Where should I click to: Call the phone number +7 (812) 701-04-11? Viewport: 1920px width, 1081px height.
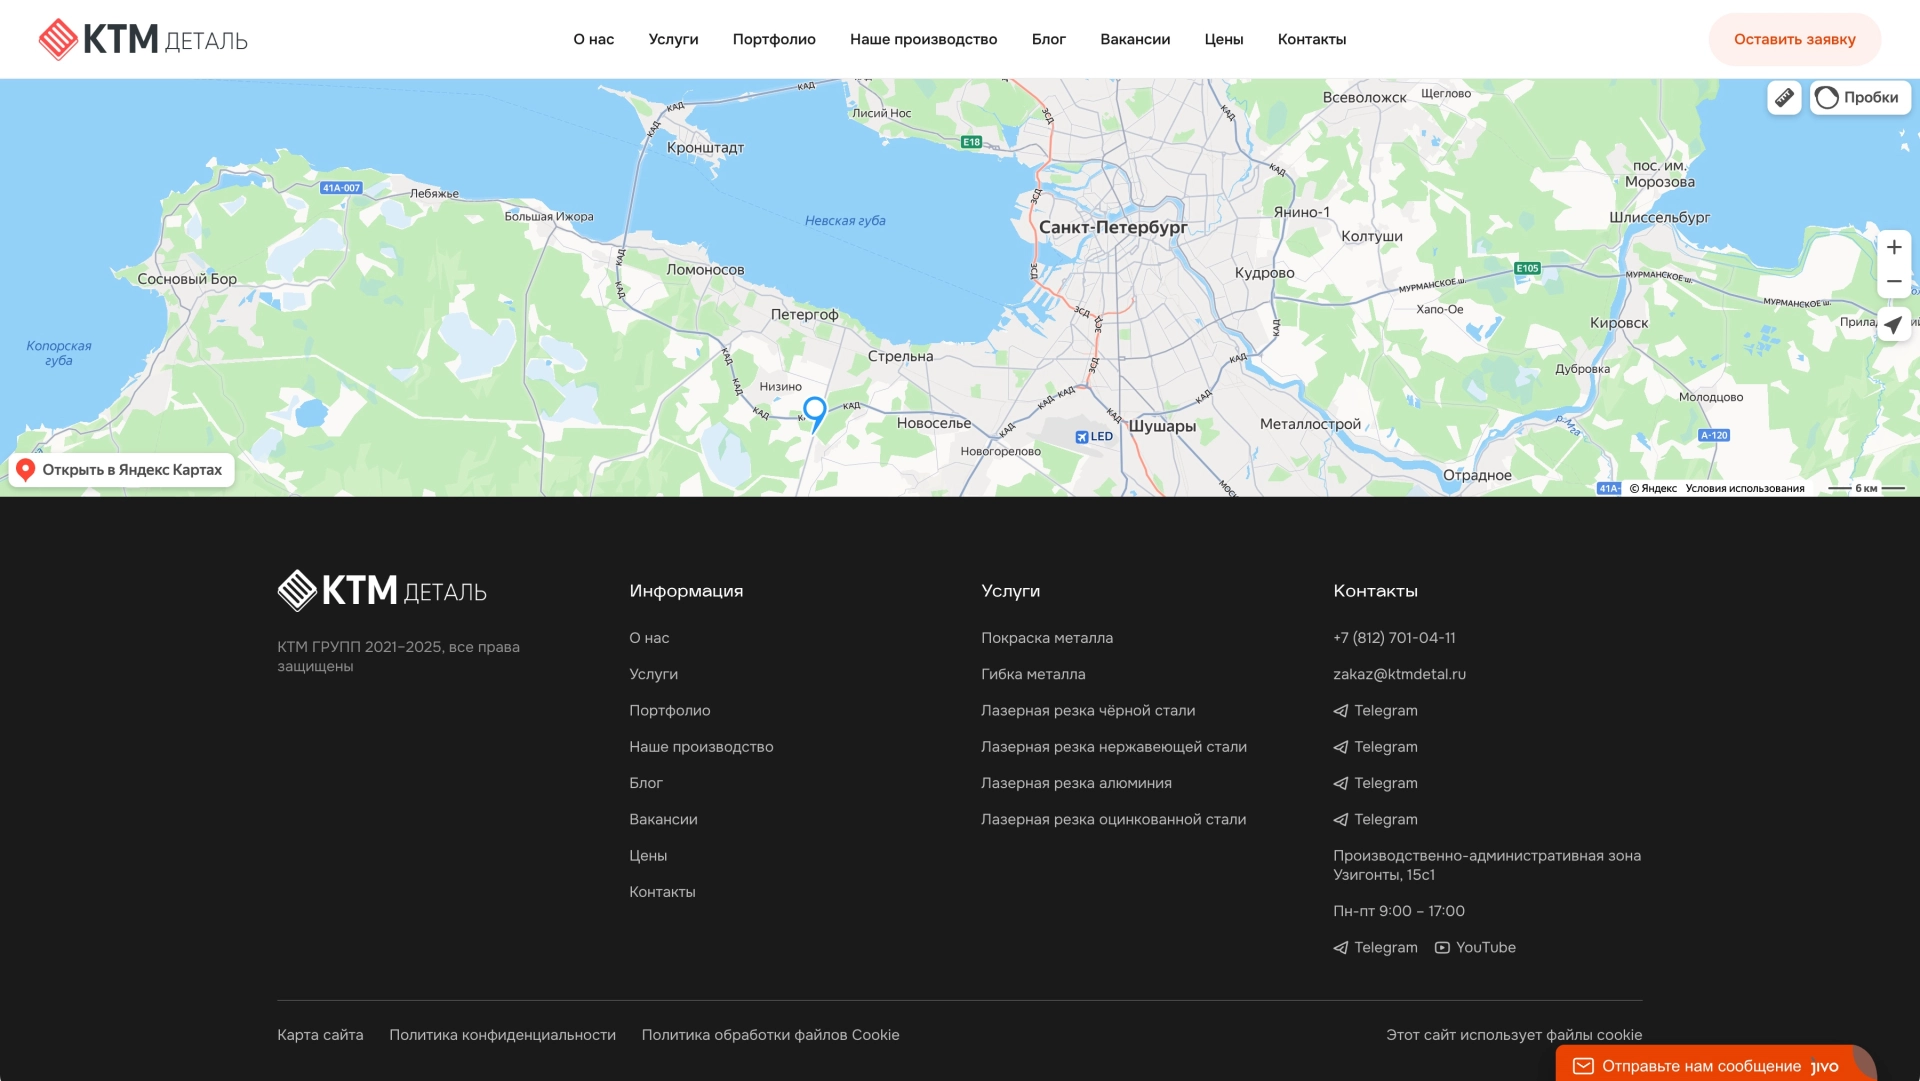pyautogui.click(x=1394, y=637)
